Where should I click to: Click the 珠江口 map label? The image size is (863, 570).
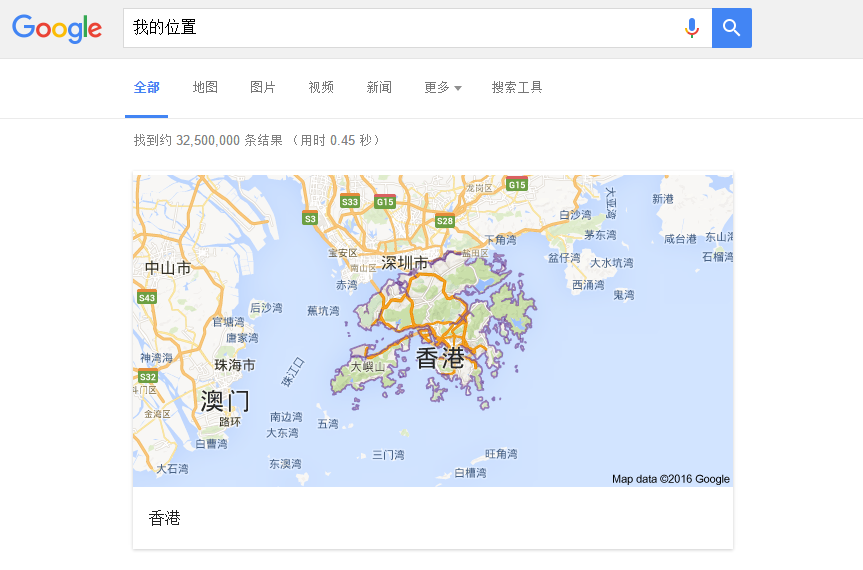coord(293,372)
